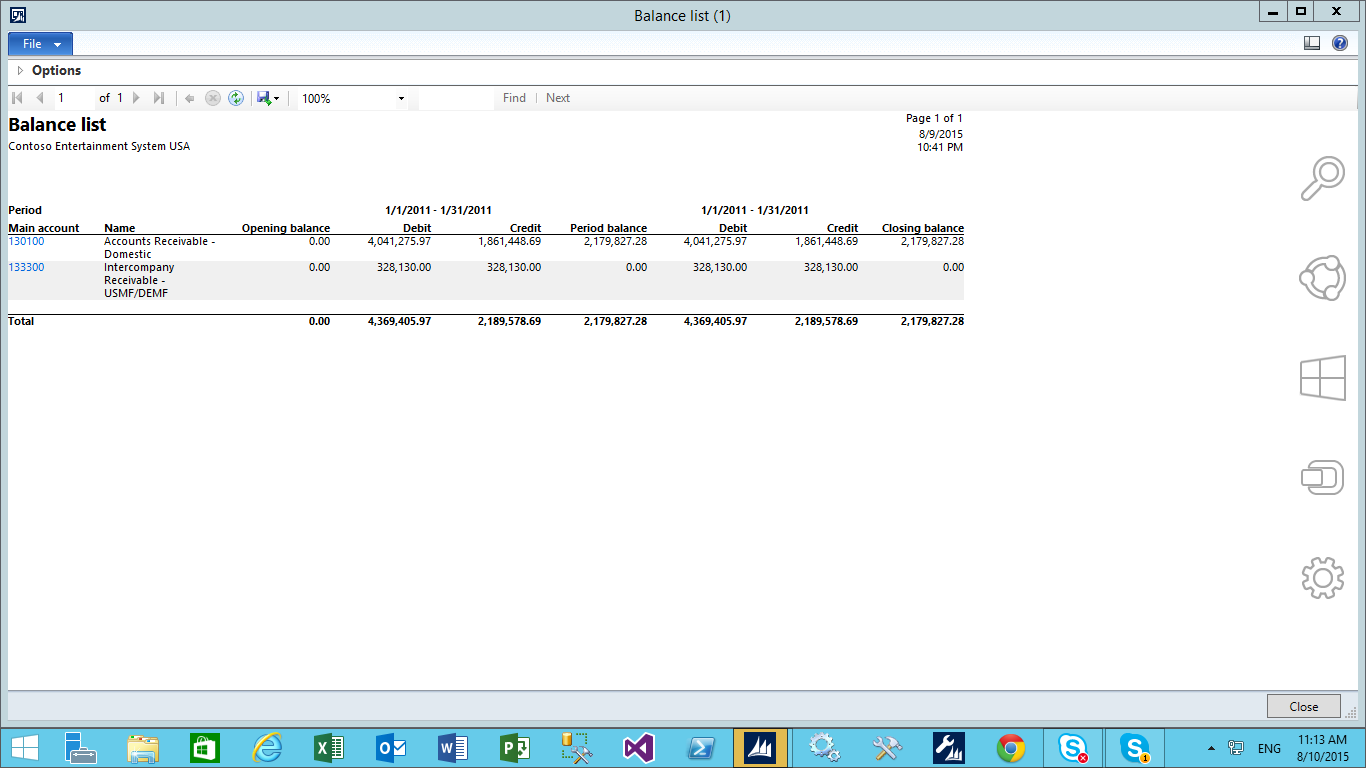The width and height of the screenshot is (1366, 768).
Task: Open main account 133300 link
Action: pyautogui.click(x=26, y=267)
